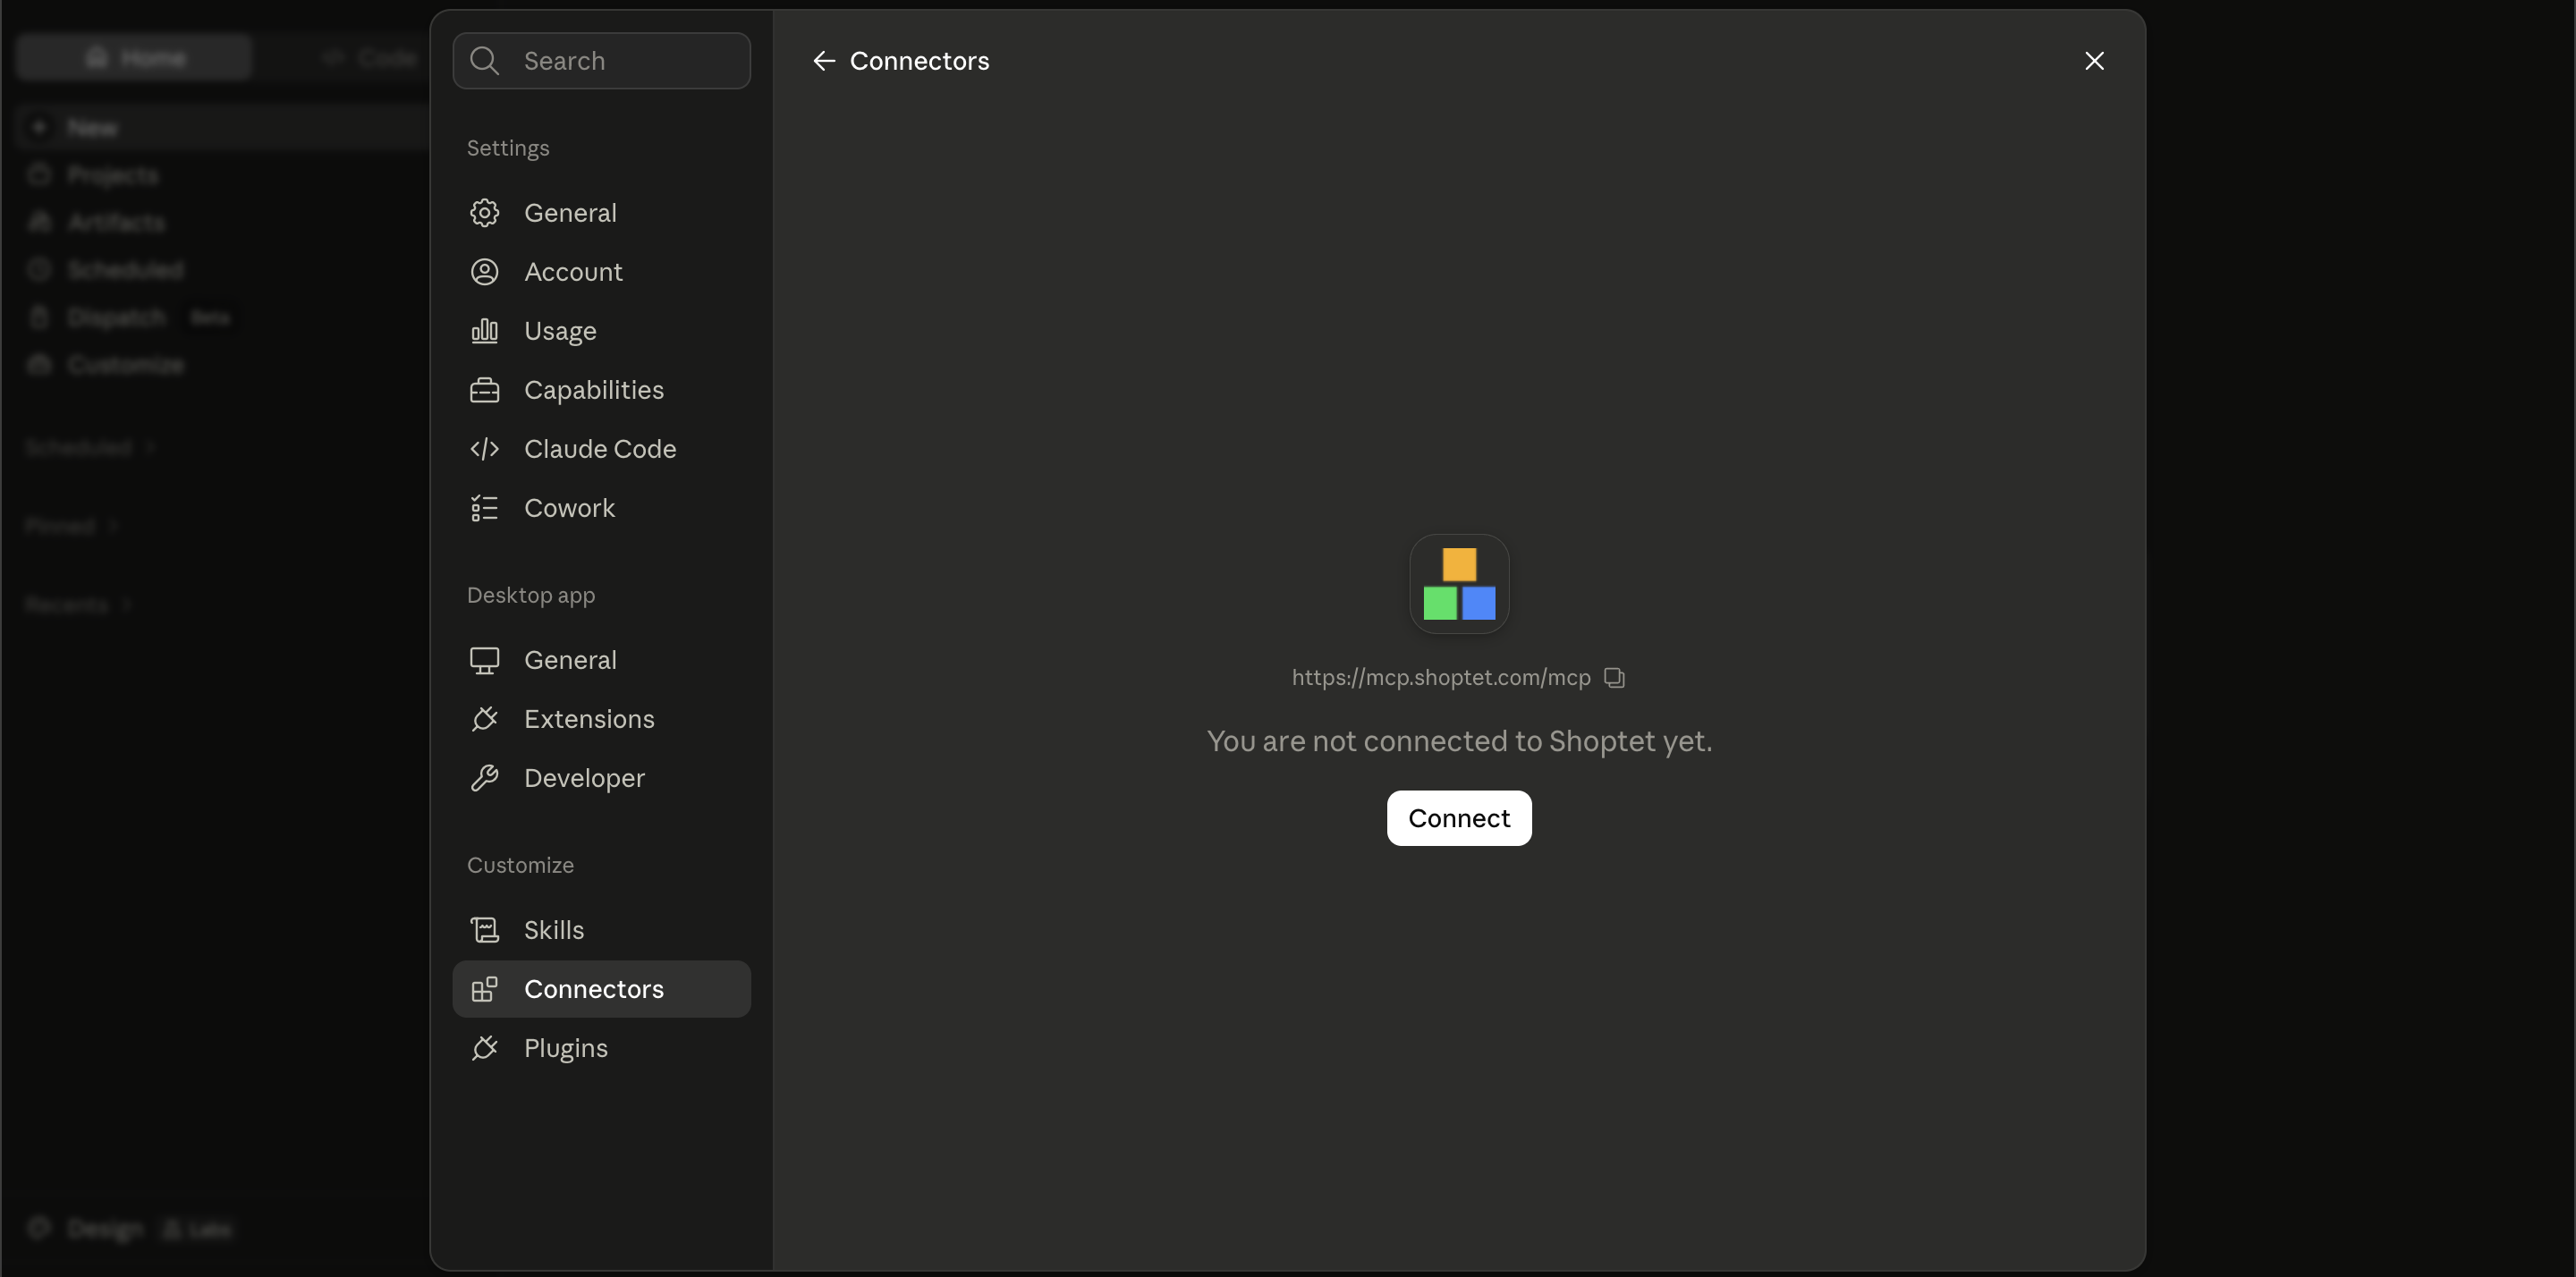Click the Desktop app section heading
Screen dimensions: 2576x1277
[531, 595]
